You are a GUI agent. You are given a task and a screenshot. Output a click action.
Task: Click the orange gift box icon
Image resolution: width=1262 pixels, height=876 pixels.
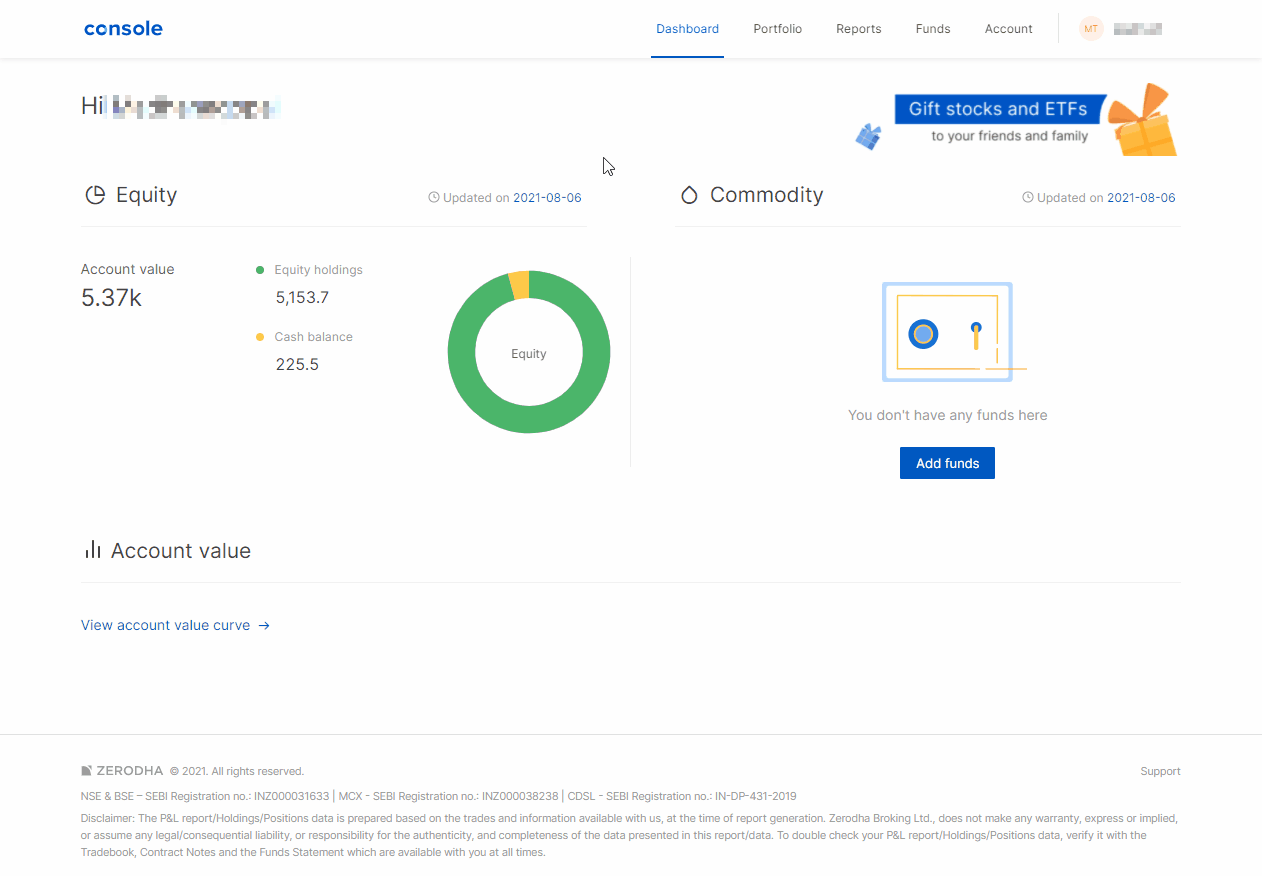tap(1145, 122)
